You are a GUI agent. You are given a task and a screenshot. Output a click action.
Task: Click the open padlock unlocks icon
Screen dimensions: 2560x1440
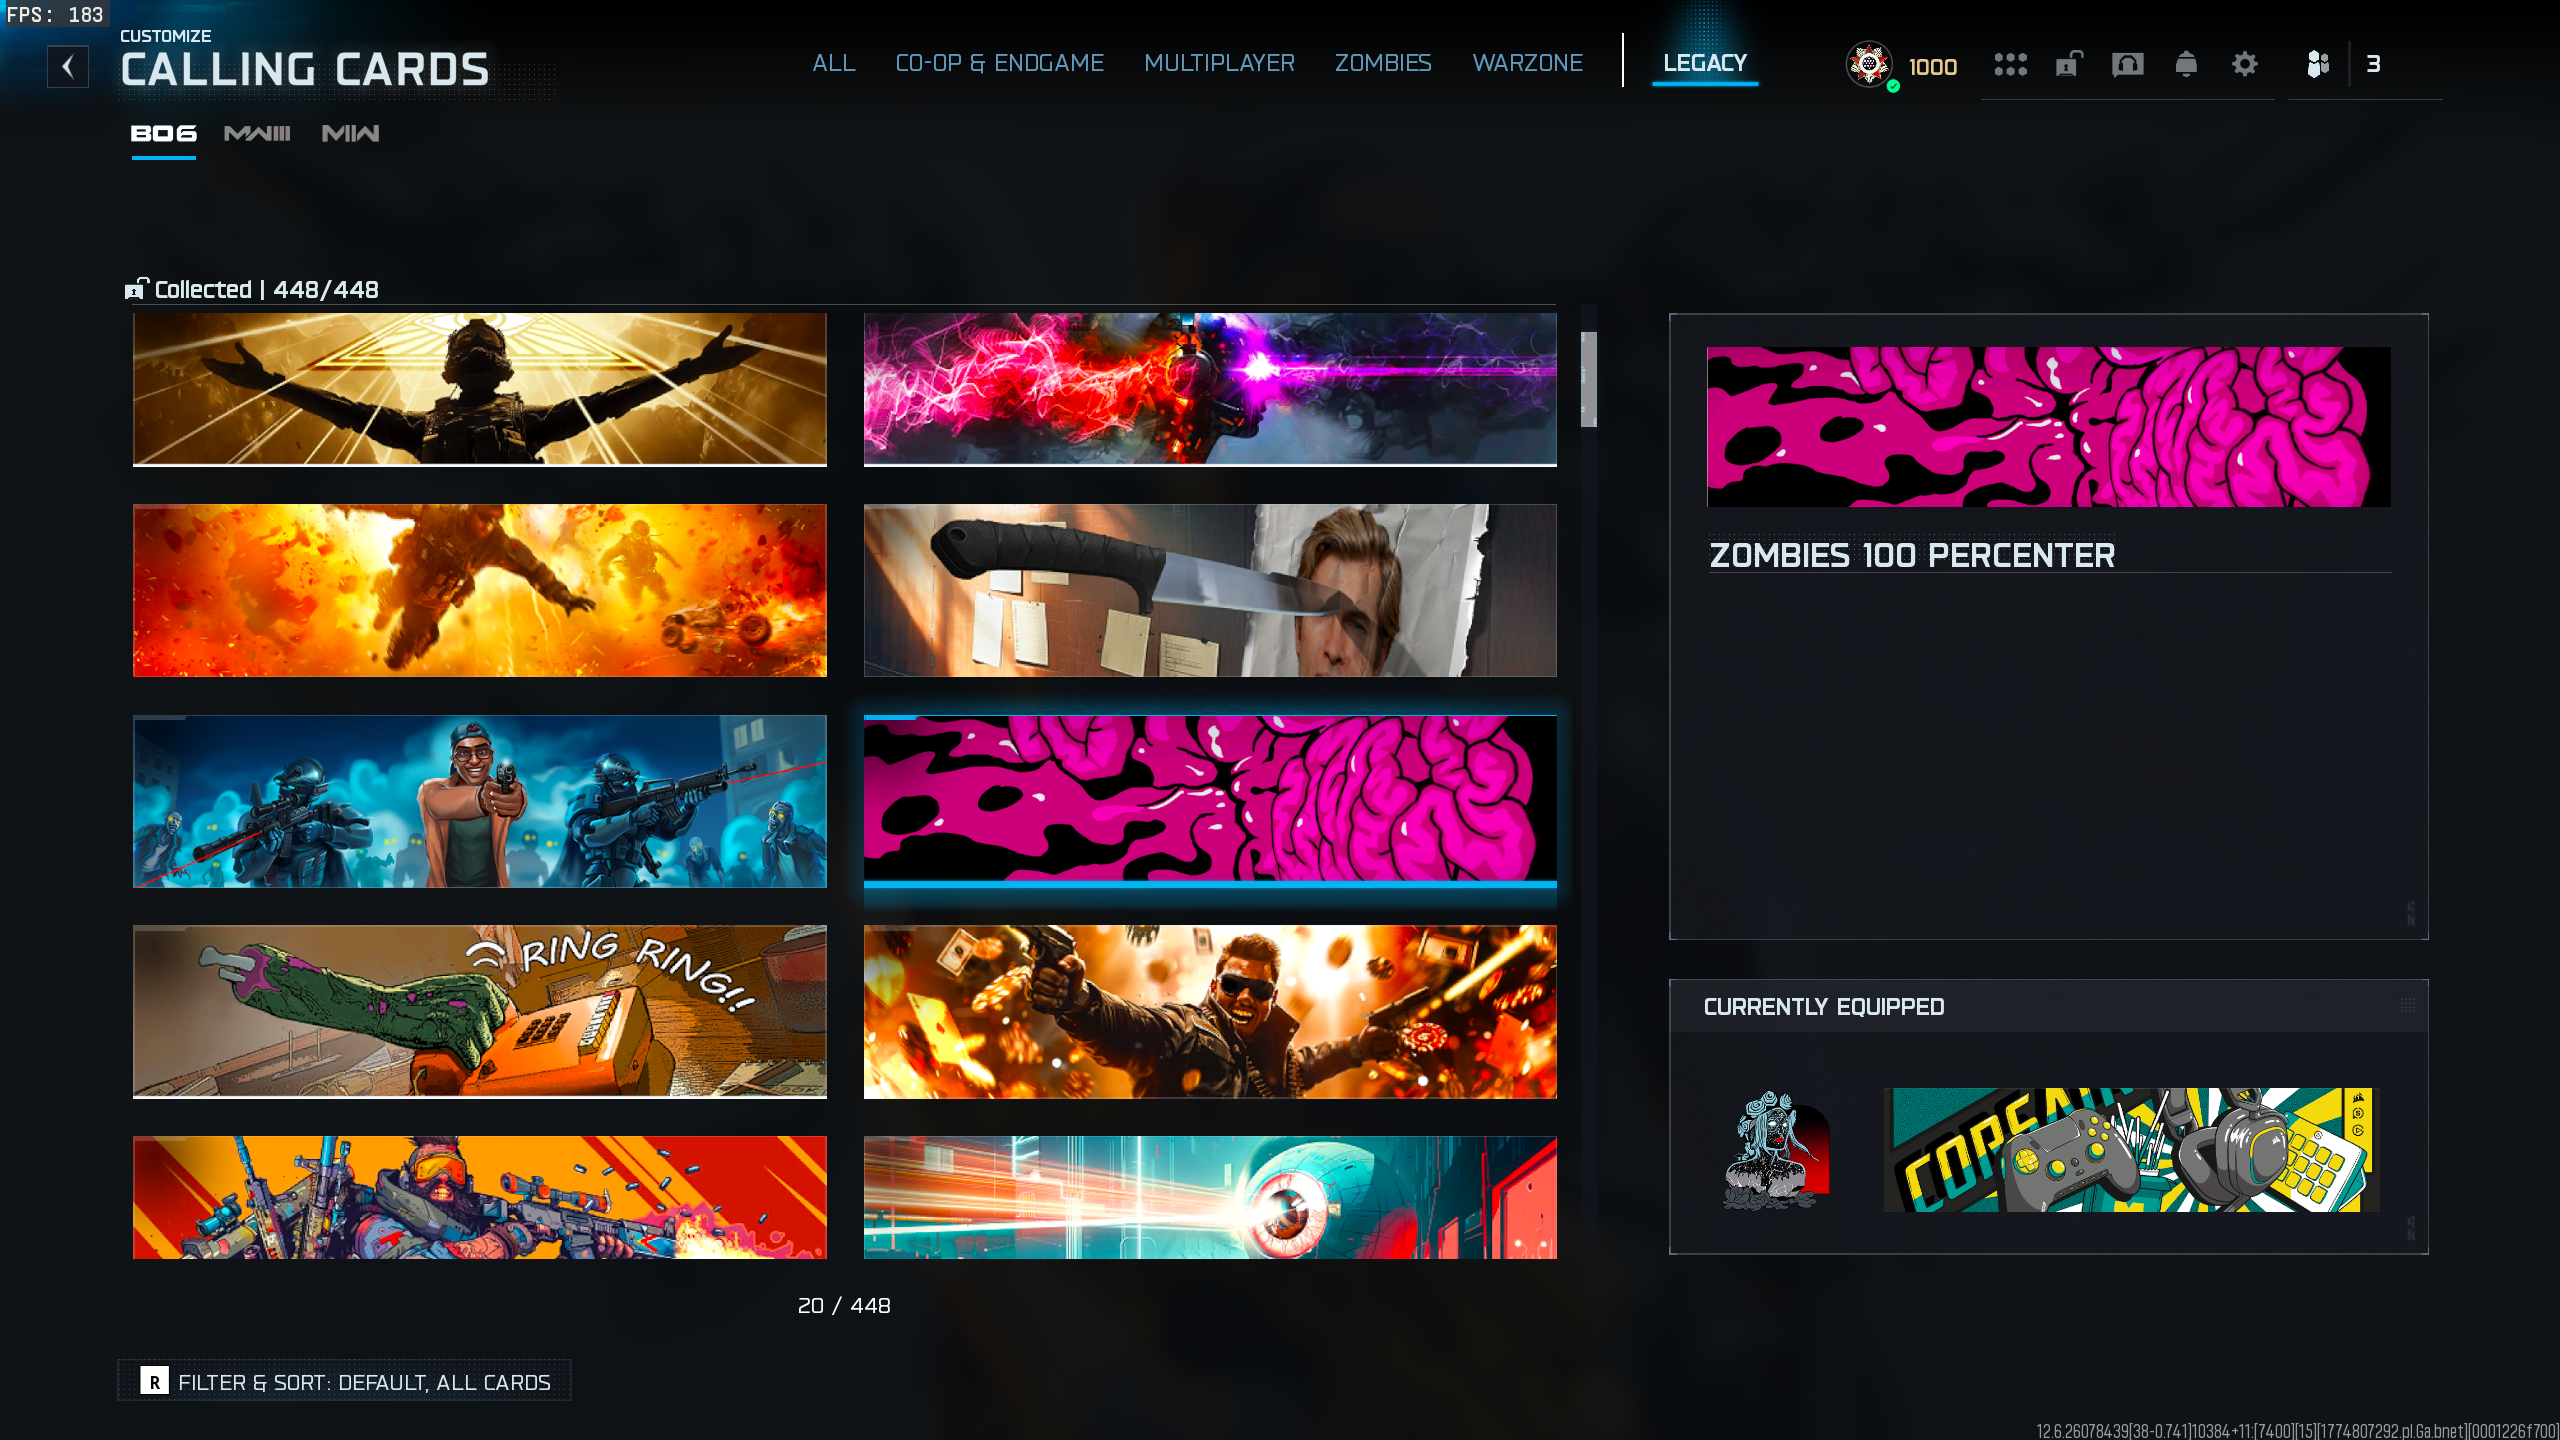point(2068,65)
